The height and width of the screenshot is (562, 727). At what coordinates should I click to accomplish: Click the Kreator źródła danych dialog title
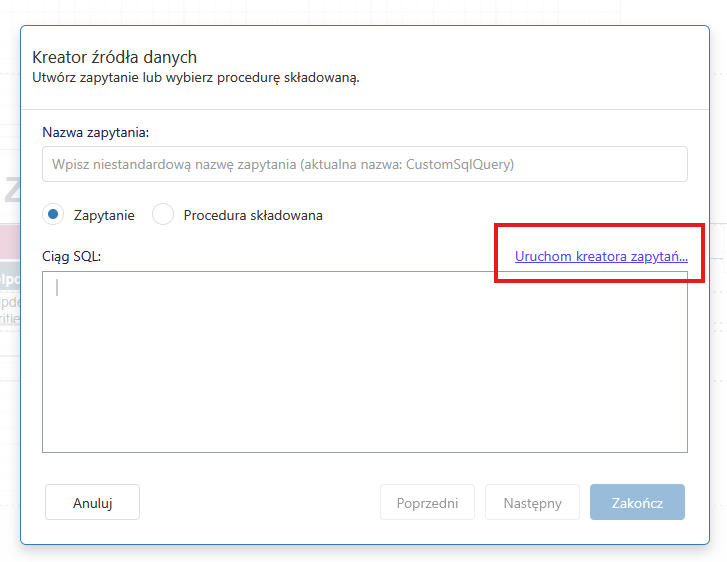point(114,58)
